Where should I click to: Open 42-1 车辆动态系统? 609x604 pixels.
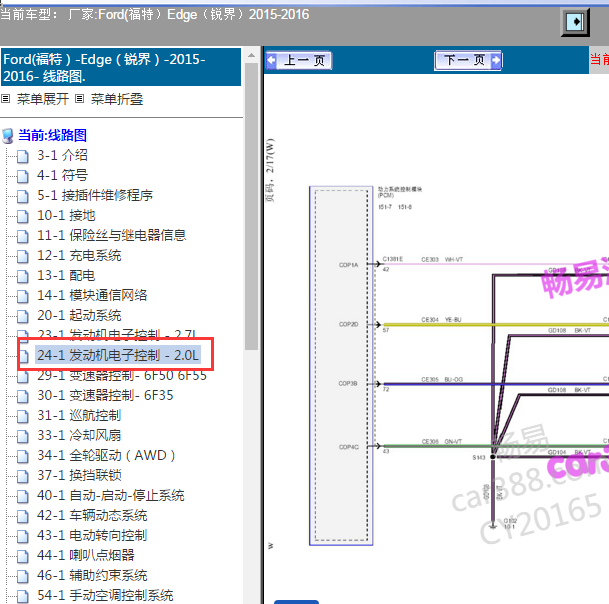coord(92,515)
